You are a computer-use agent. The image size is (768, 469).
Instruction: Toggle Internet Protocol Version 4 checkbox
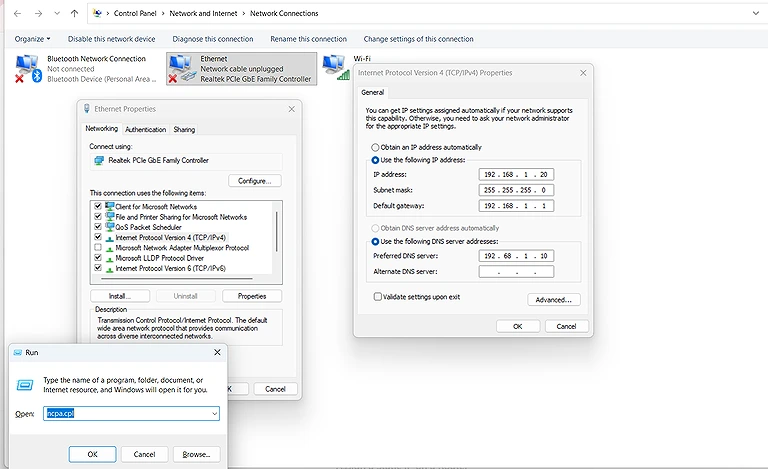97,237
